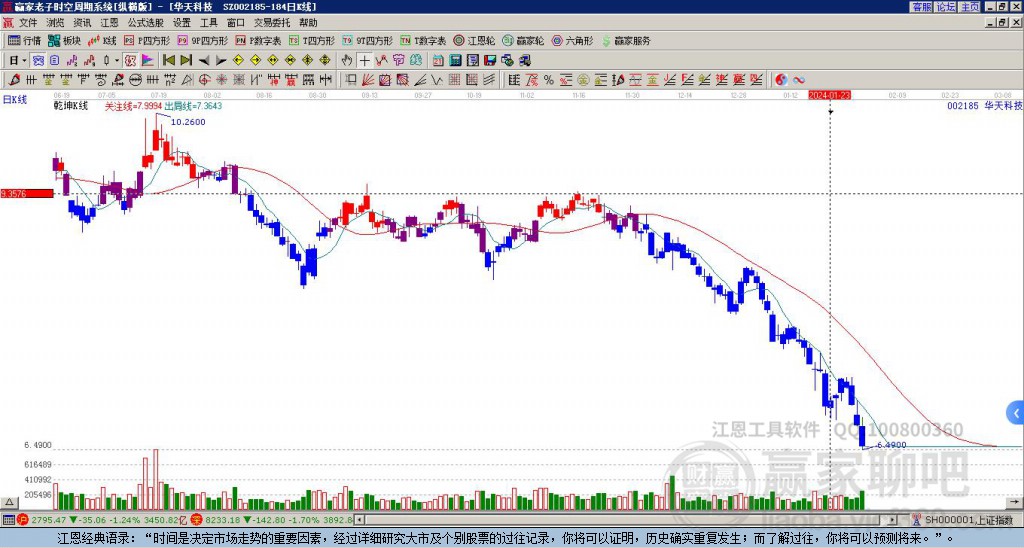Open the P四方形 square chart
This screenshot has width=1024, height=548.
pos(147,40)
